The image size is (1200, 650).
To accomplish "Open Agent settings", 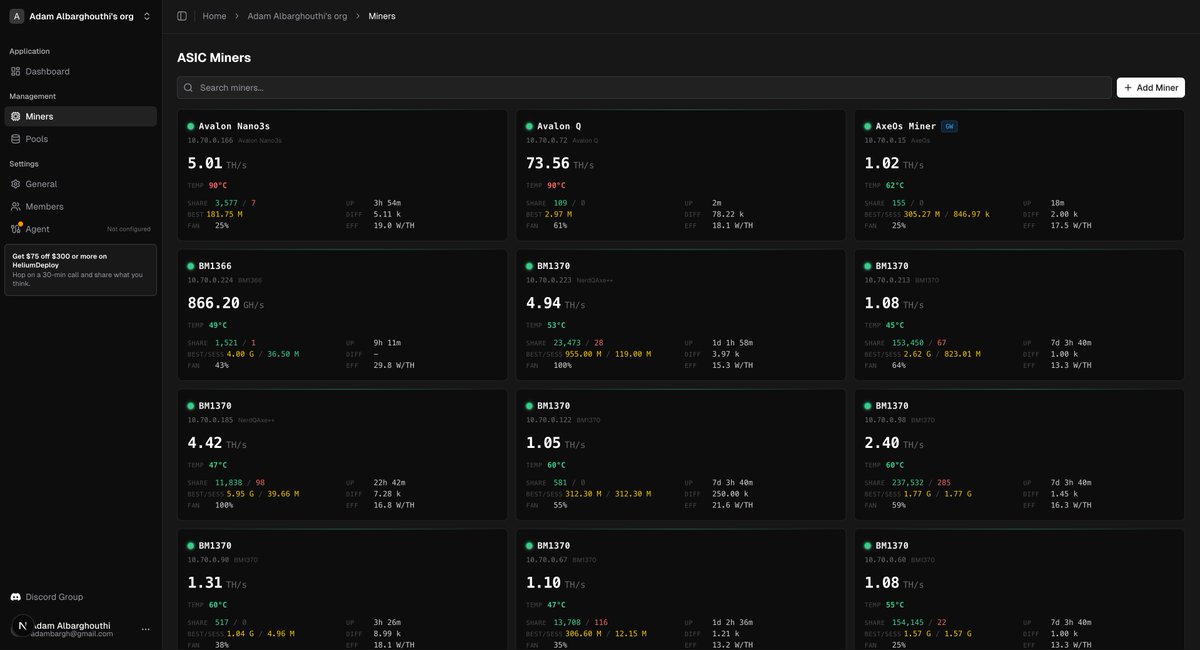I will pos(80,229).
